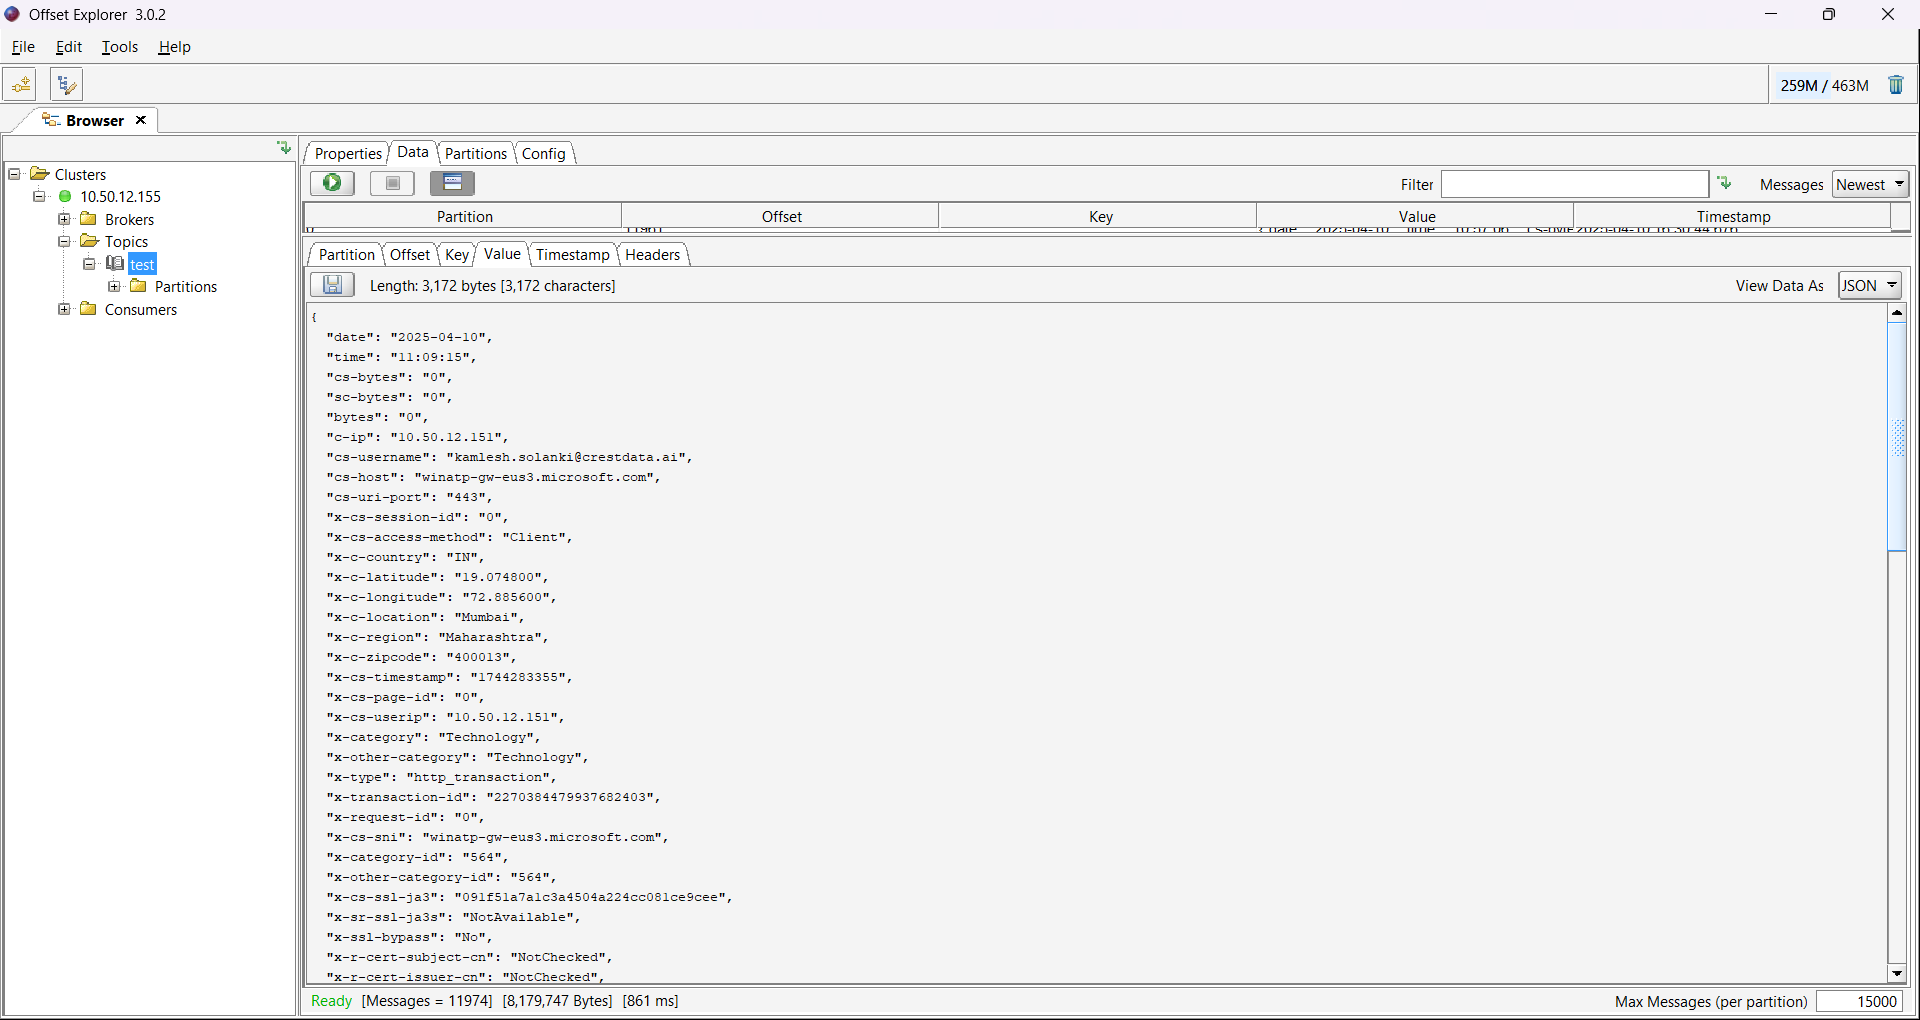
Task: Click the Topics folder icon
Action: [x=89, y=241]
